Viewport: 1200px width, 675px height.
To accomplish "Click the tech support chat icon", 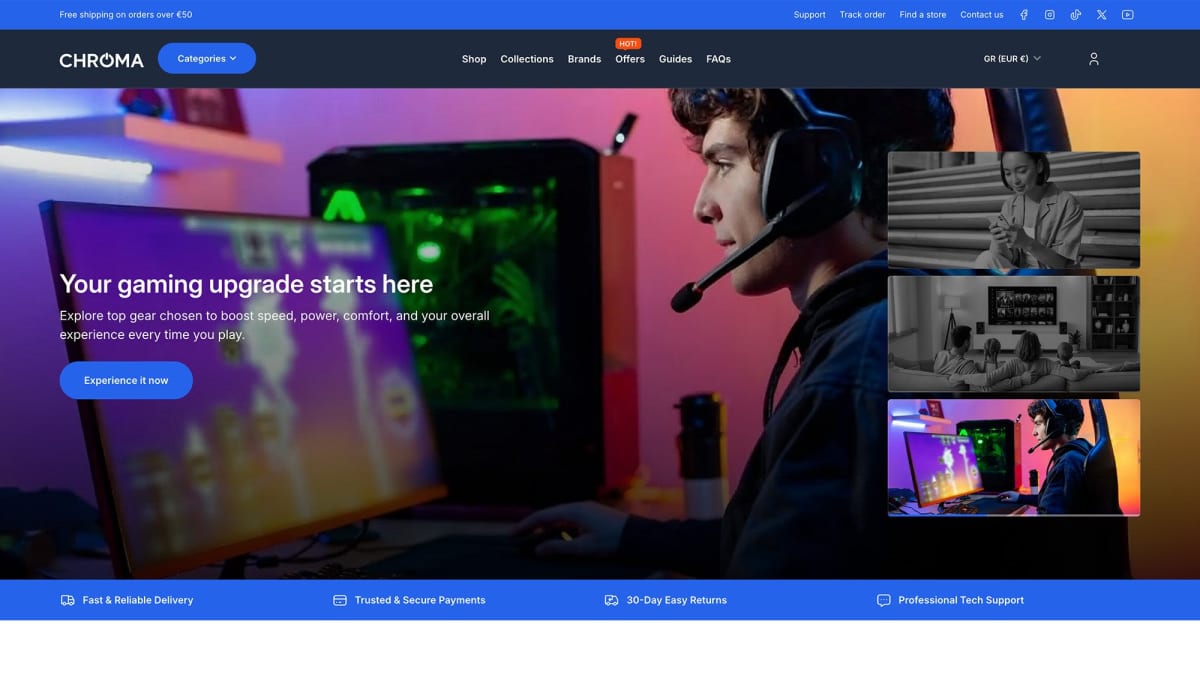I will tap(883, 600).
